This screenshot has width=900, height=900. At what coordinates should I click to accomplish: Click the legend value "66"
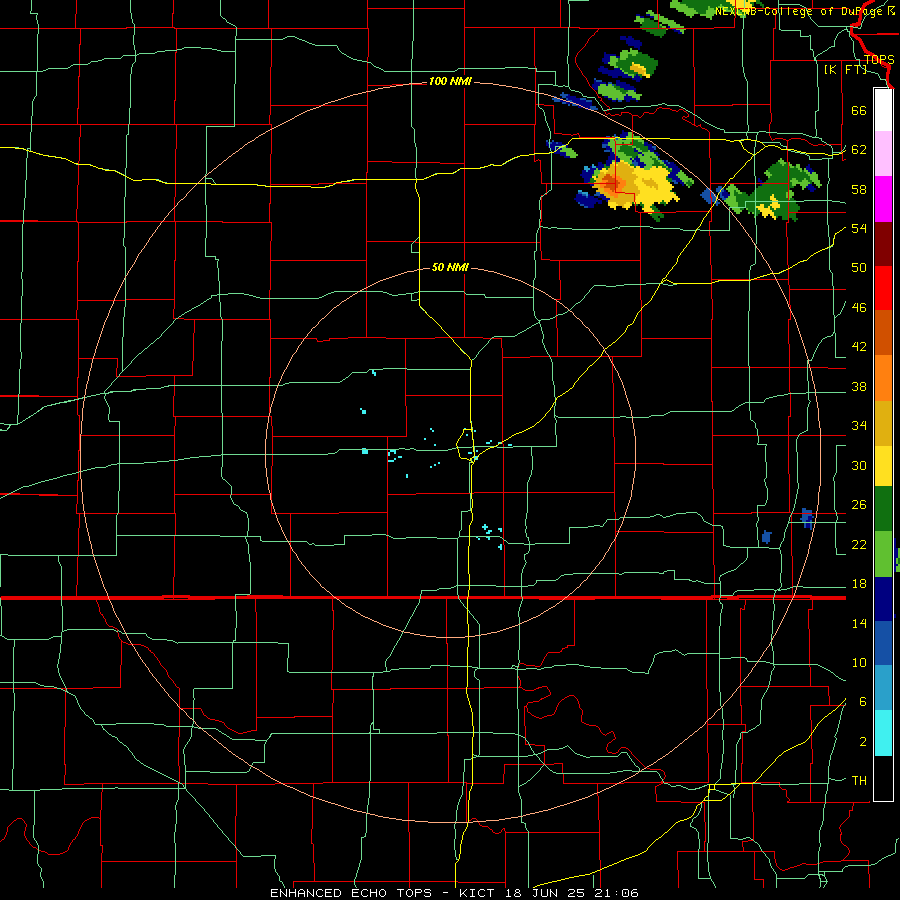[x=859, y=111]
